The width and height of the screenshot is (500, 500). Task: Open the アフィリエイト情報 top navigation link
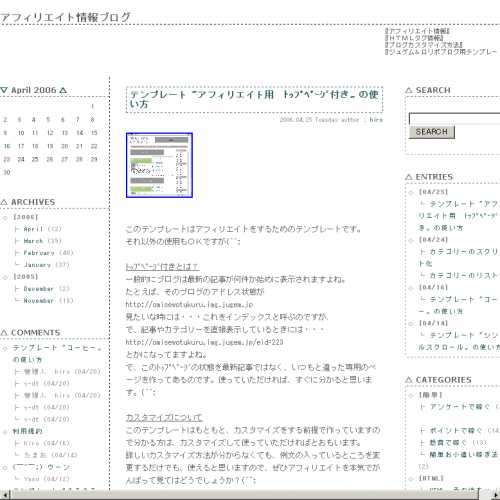pos(417,31)
